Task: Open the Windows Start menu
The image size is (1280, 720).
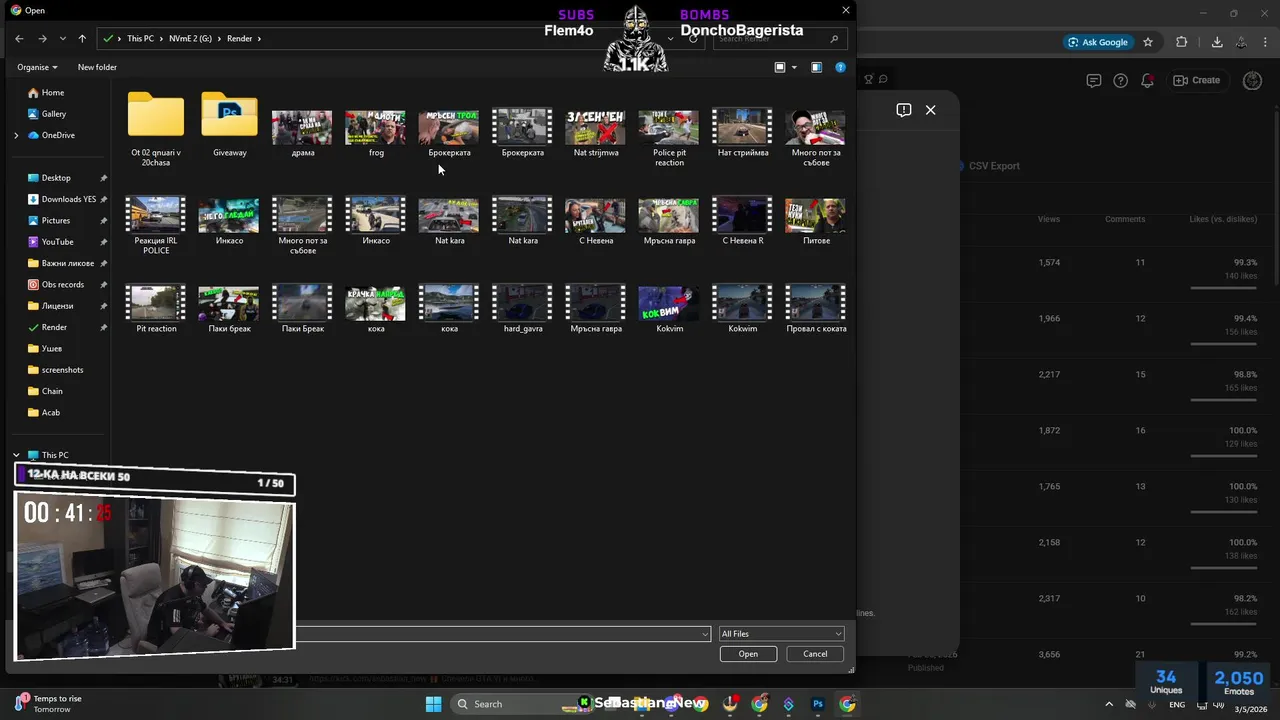Action: point(433,704)
